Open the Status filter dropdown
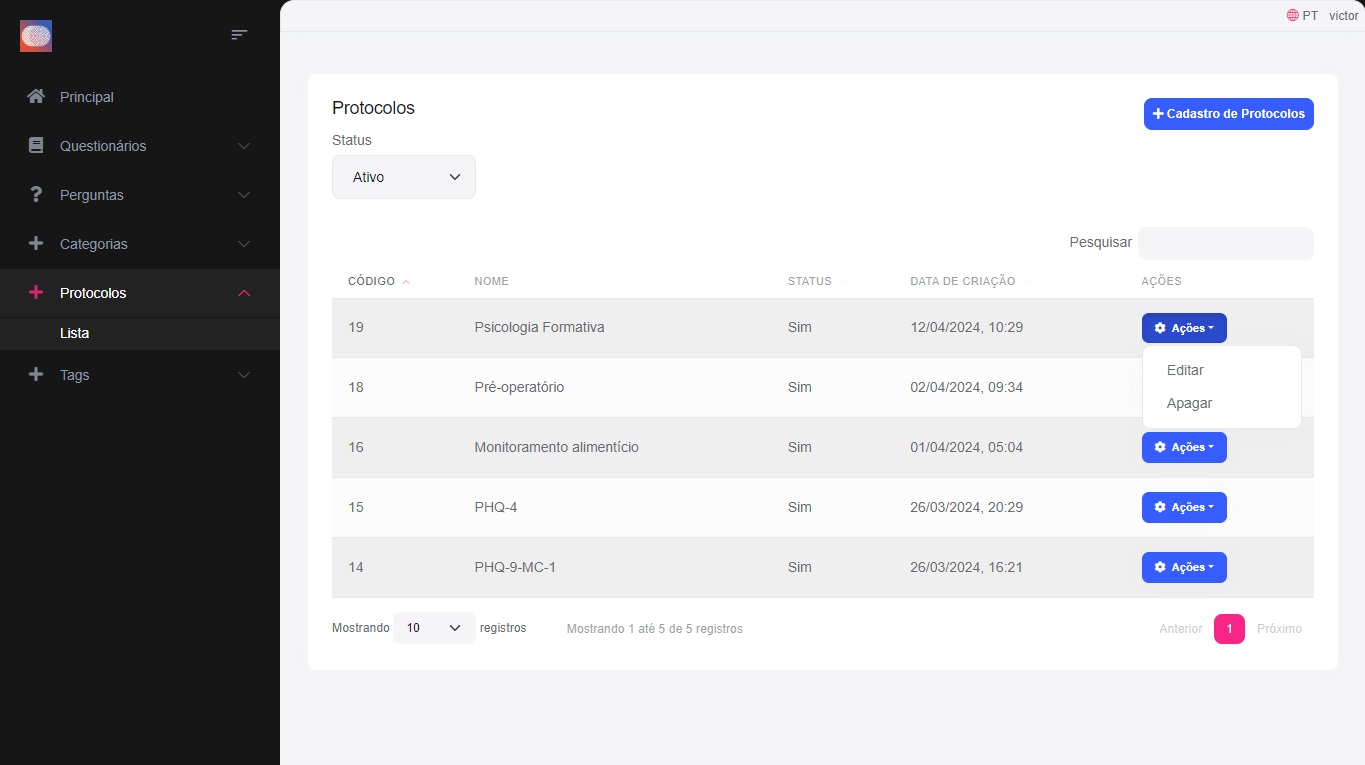Screen dimensions: 1365x765 click(x=404, y=177)
